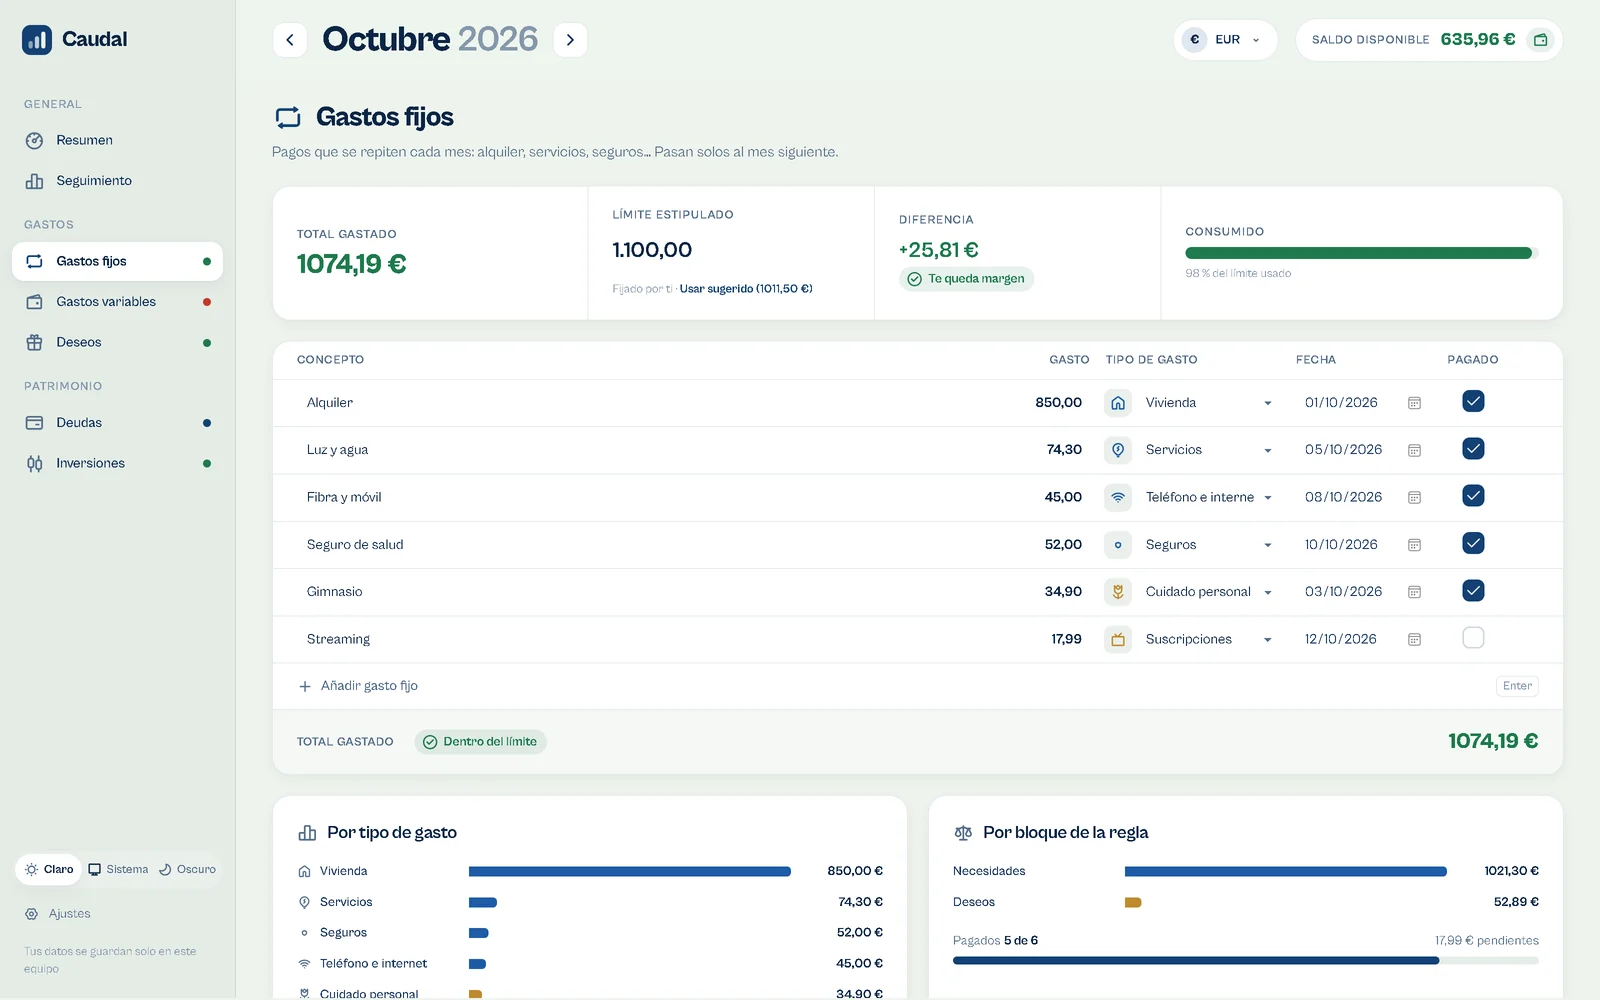Edit the 1.100,00 limit value

tap(652, 250)
